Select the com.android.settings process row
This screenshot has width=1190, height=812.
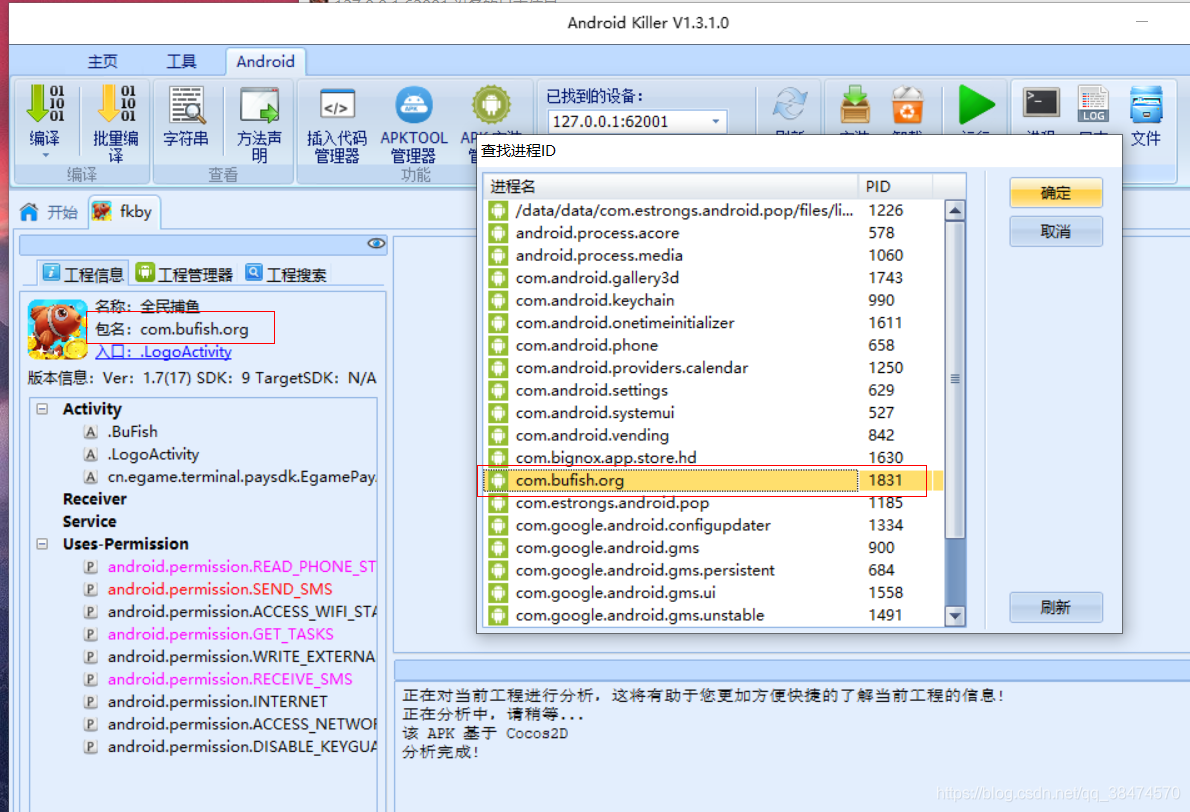(711, 390)
